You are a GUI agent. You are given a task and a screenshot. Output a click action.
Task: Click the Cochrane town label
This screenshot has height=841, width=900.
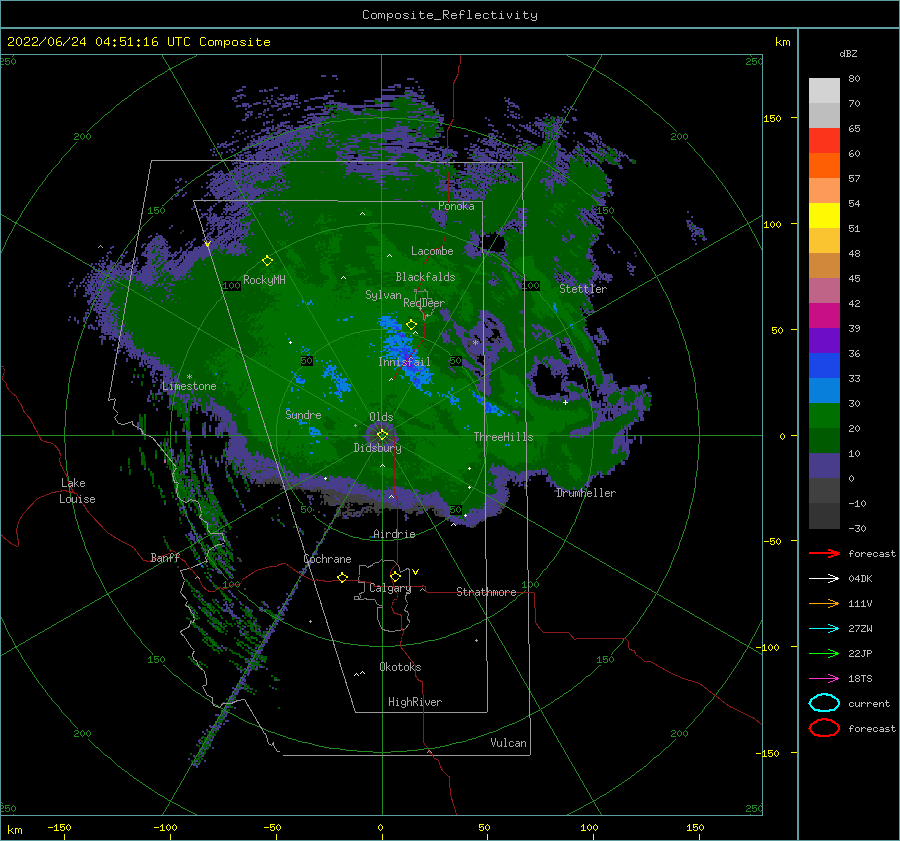click(327, 559)
